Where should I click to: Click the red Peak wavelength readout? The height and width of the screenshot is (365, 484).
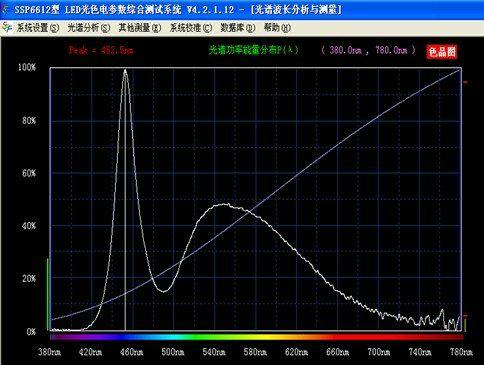pos(101,50)
